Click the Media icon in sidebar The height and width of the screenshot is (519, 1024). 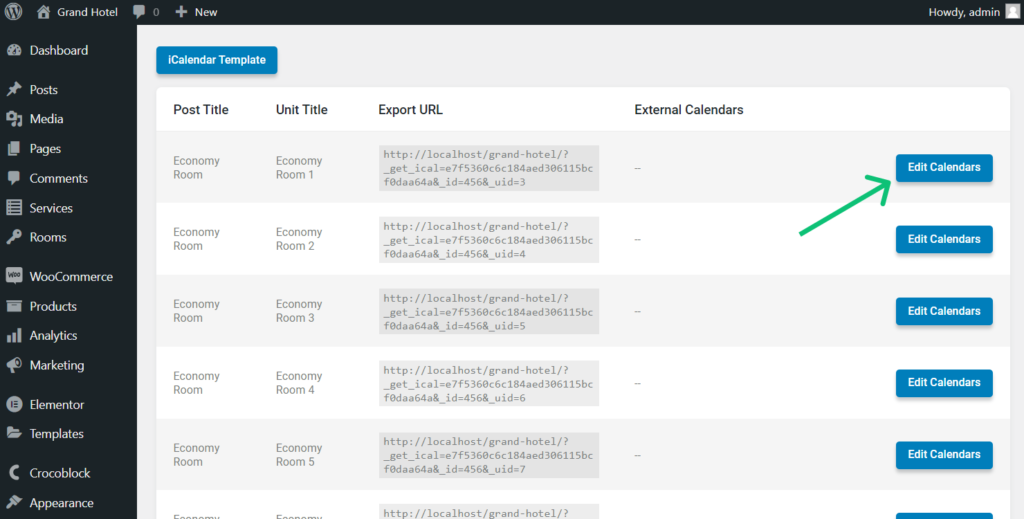pos(14,119)
